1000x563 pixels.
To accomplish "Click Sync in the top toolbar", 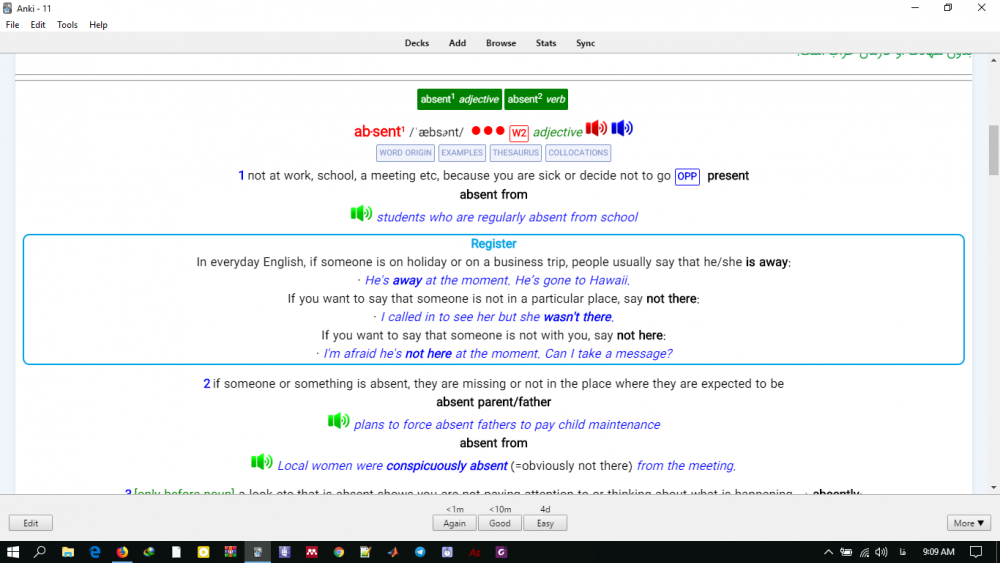I will (585, 43).
